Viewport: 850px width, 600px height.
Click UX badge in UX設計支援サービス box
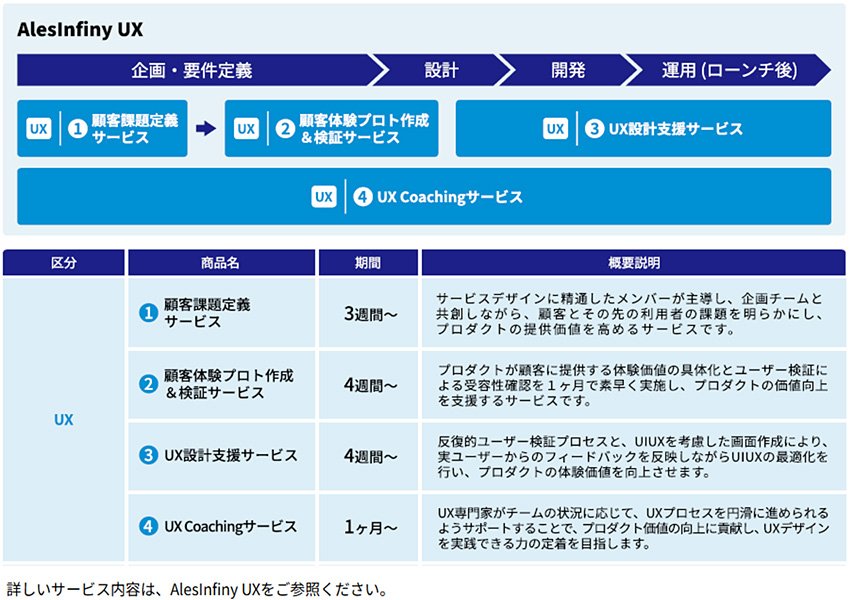(555, 129)
